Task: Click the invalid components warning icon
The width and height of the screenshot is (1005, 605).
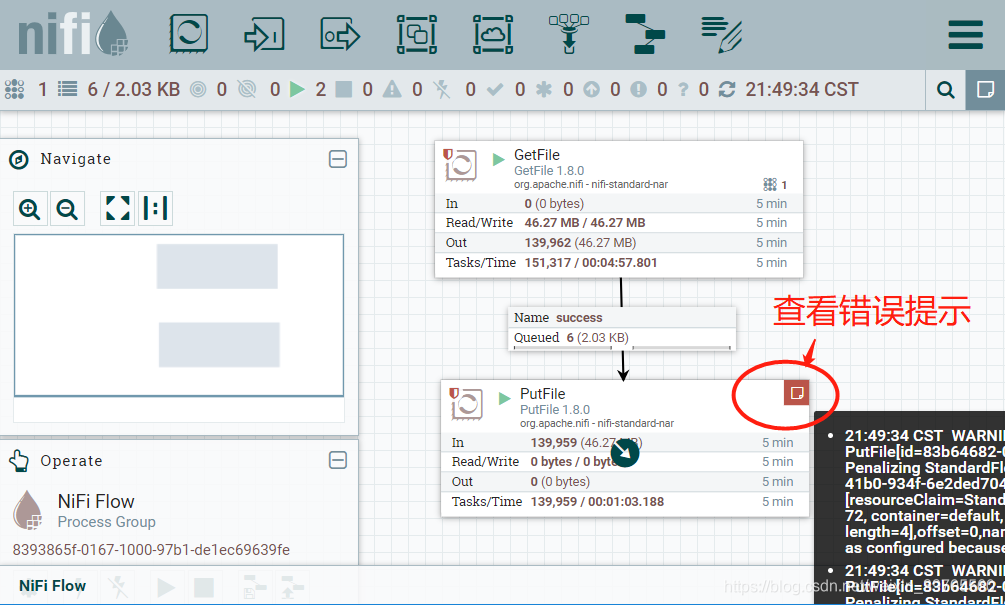Action: point(392,89)
